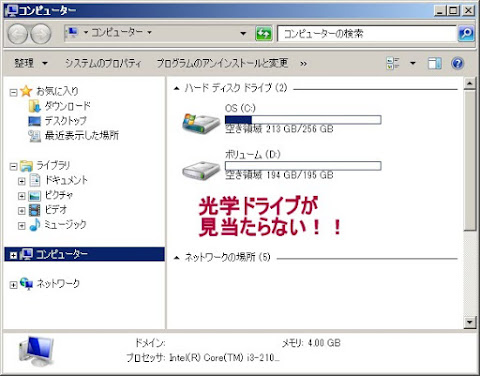Select デスクトップ in favorites
480x376 pixels.
[x=66, y=121]
